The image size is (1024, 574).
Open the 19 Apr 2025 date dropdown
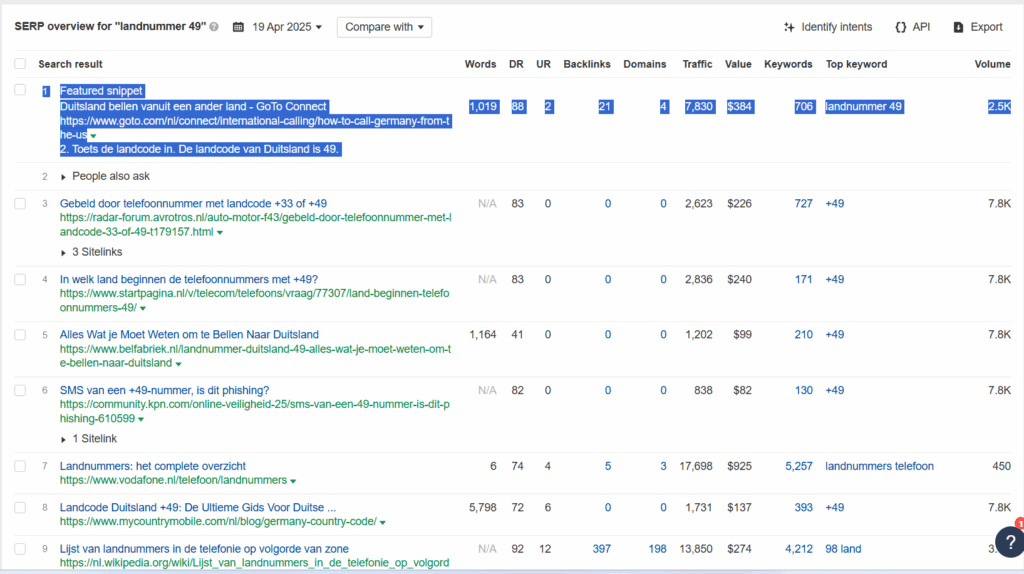coord(287,27)
